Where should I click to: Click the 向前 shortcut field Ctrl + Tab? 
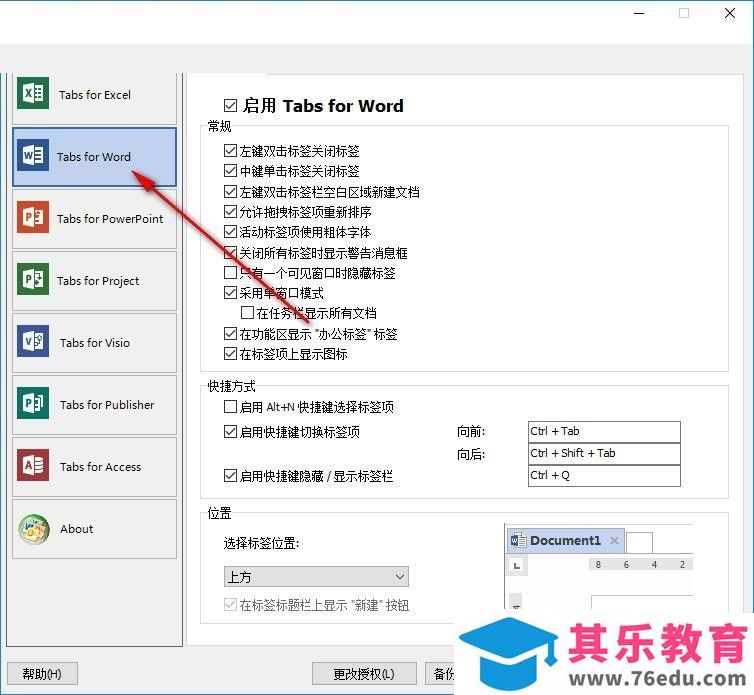point(604,431)
